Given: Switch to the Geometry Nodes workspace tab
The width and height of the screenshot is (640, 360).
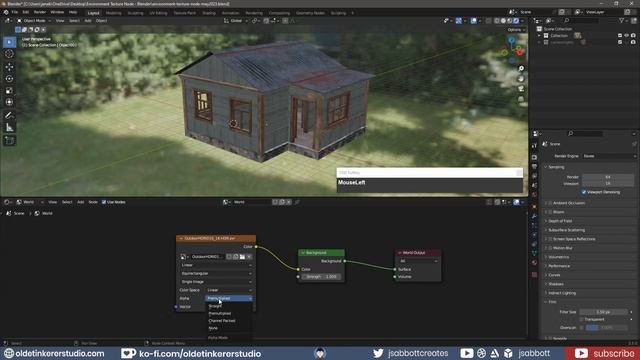Looking at the screenshot, I should 310,13.
